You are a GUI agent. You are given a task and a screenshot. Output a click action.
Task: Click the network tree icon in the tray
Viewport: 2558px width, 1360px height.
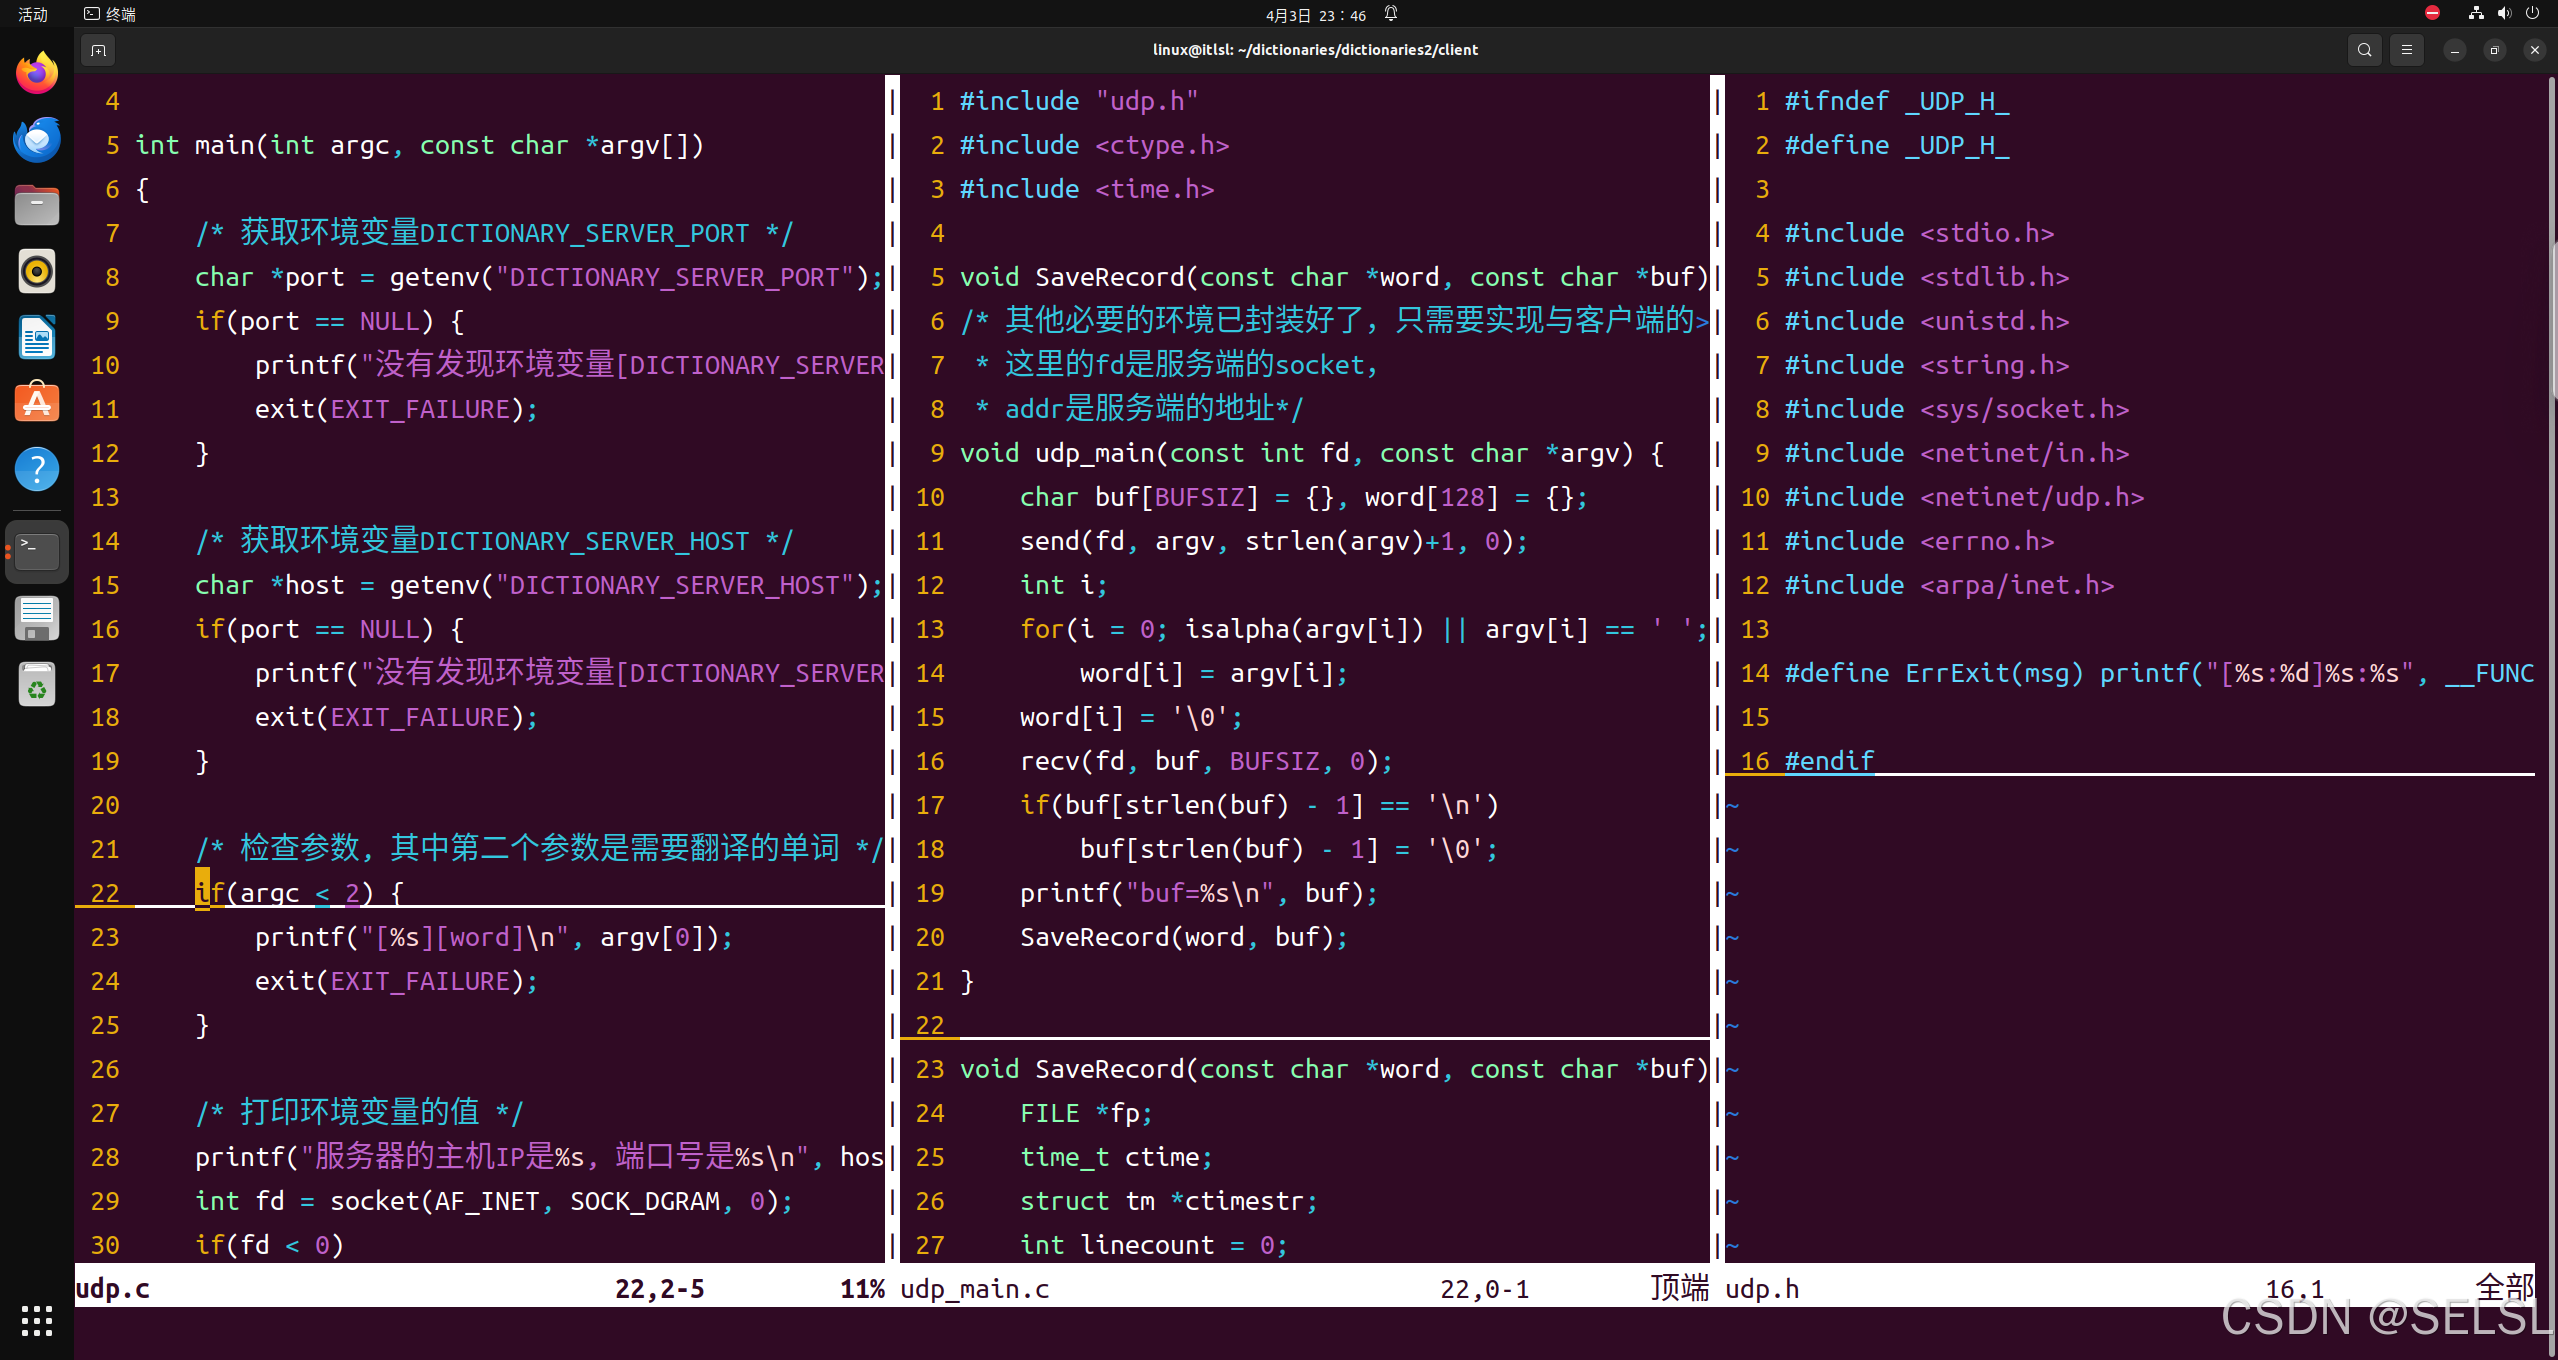(x=2476, y=13)
